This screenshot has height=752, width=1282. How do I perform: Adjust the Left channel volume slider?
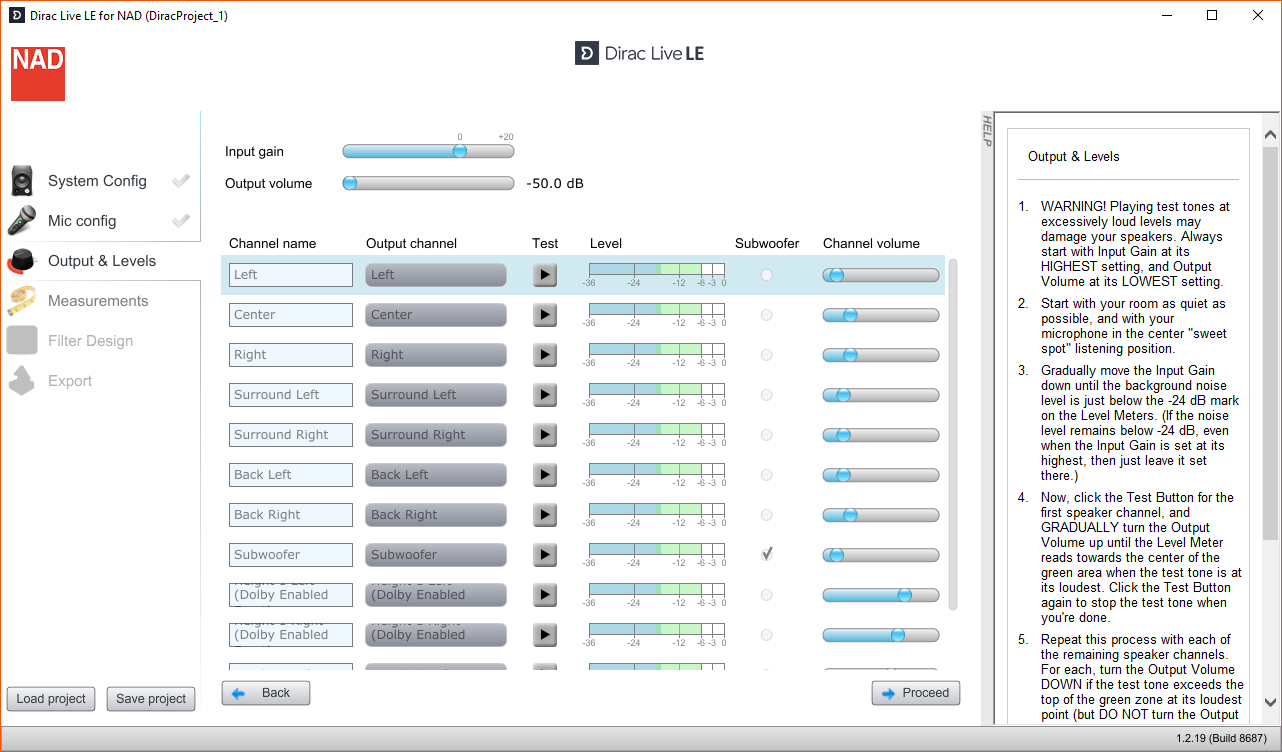click(881, 275)
